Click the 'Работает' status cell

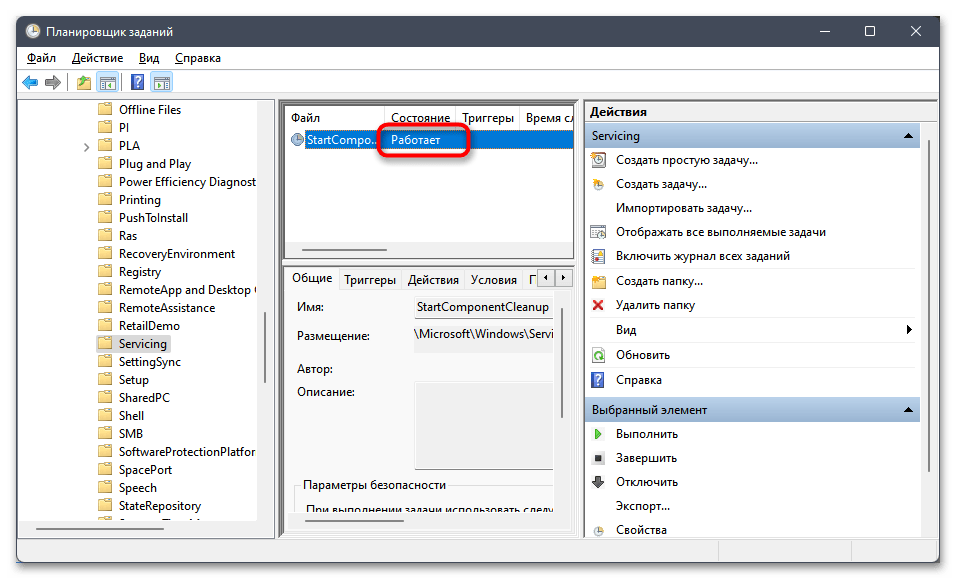(415, 140)
